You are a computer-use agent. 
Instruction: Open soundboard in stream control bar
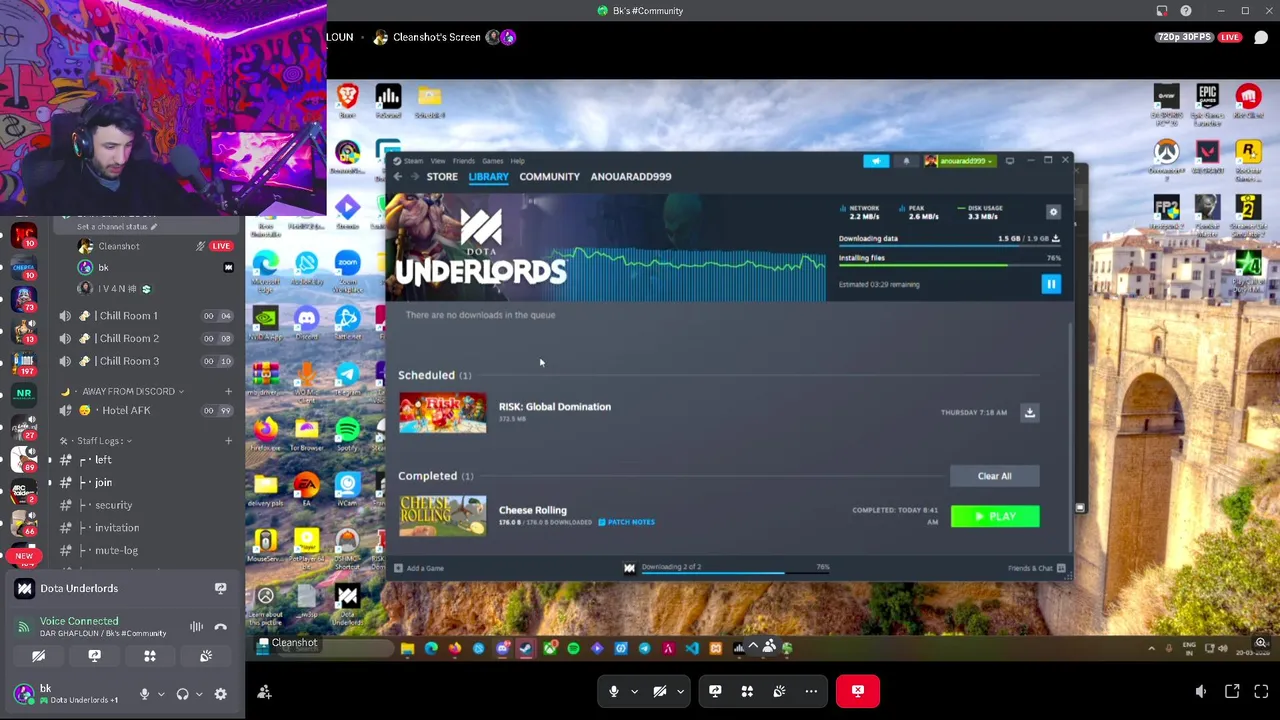[x=779, y=691]
